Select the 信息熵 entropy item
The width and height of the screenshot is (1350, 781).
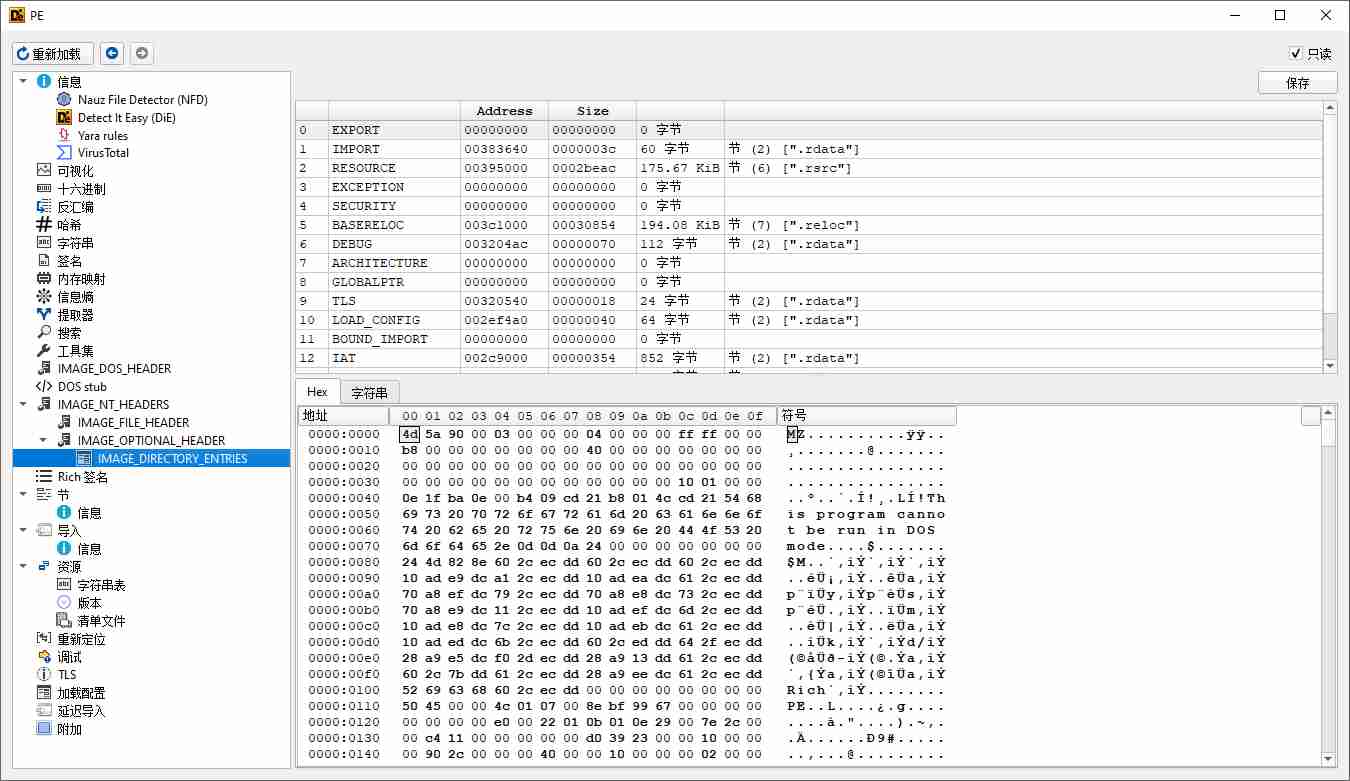75,297
